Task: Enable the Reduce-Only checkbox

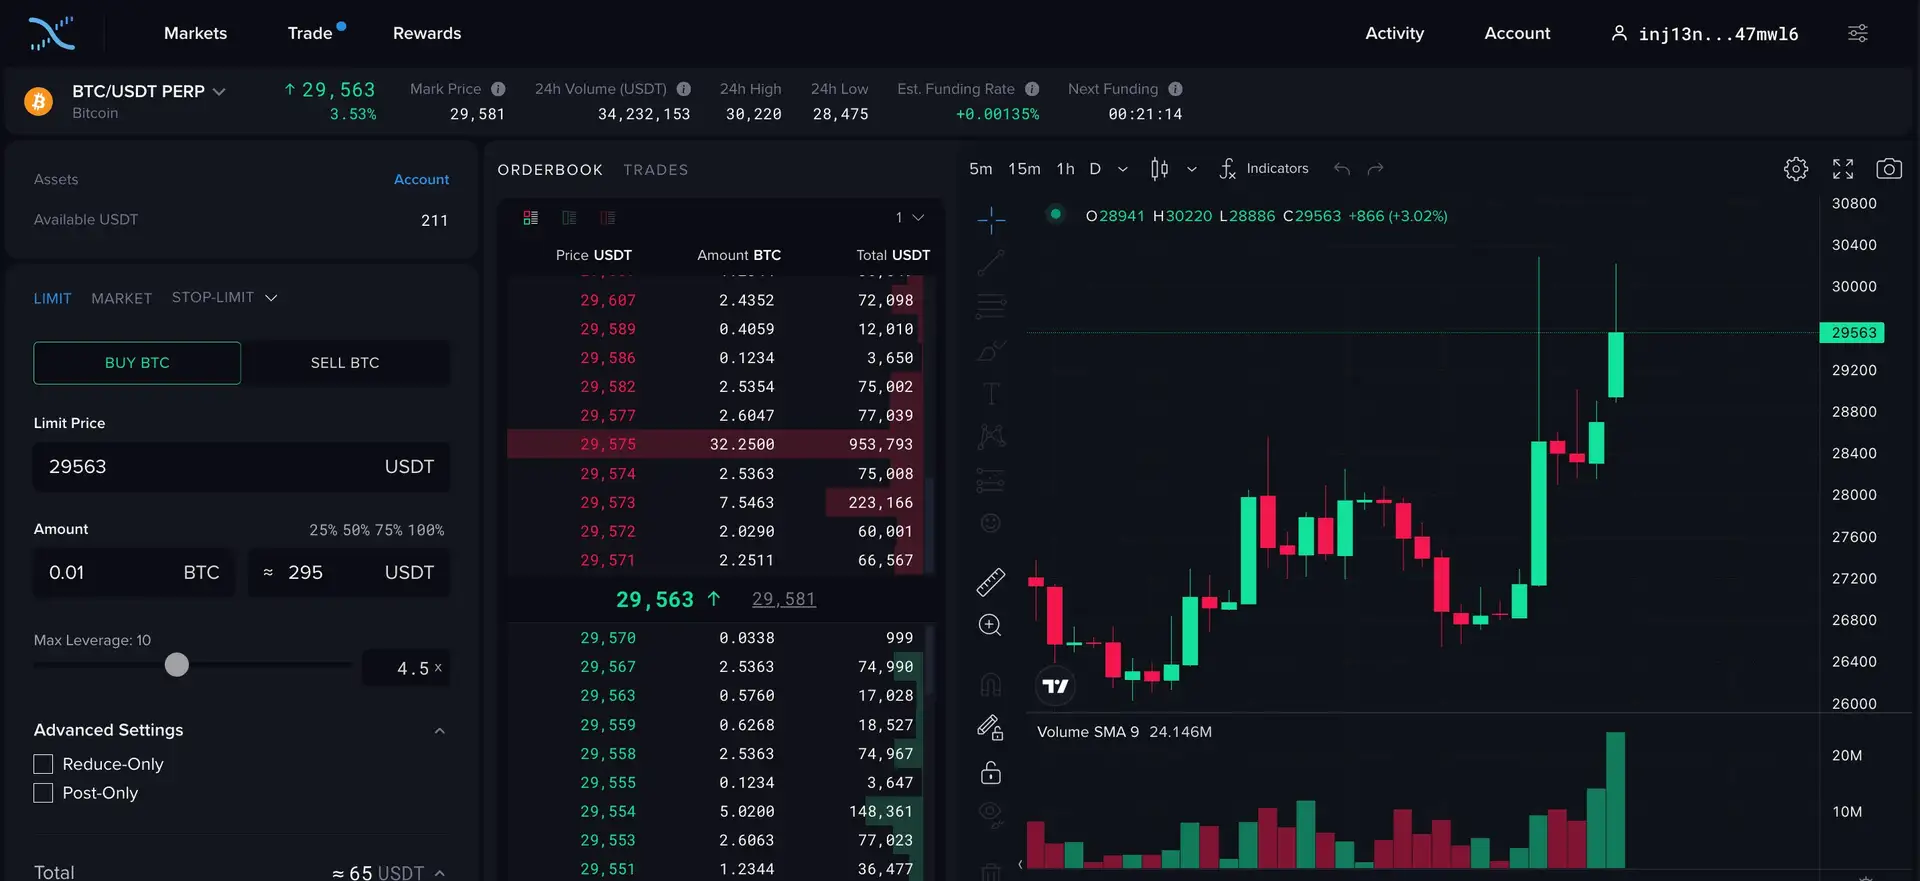Action: pos(43,764)
